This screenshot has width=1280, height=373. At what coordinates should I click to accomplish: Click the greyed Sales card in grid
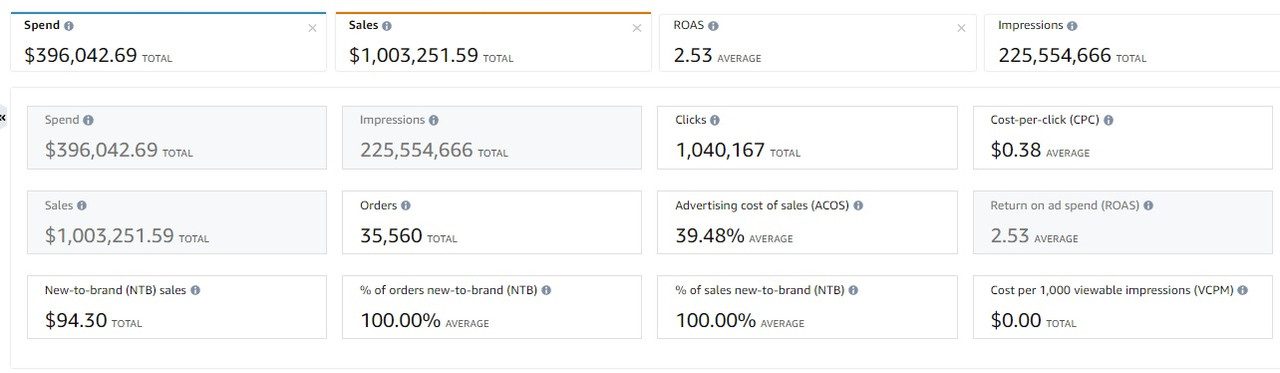(x=177, y=222)
